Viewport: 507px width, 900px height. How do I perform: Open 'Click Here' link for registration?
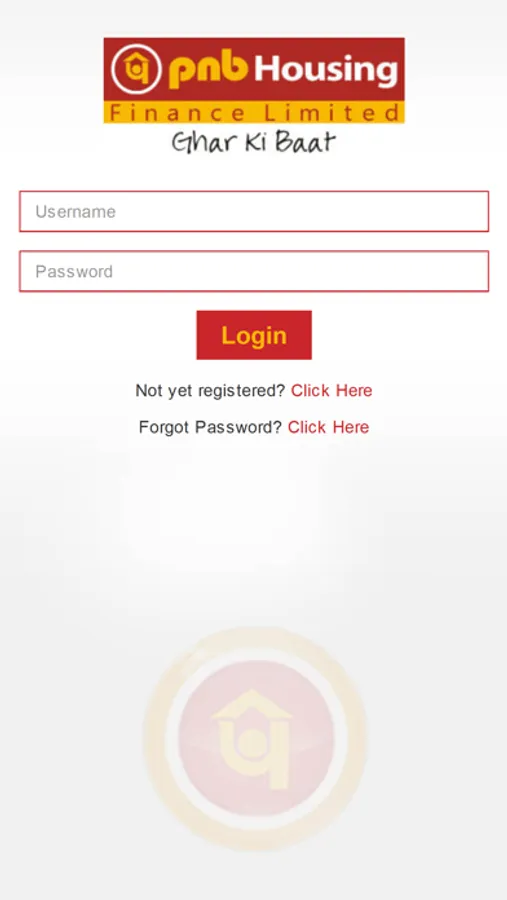331,391
